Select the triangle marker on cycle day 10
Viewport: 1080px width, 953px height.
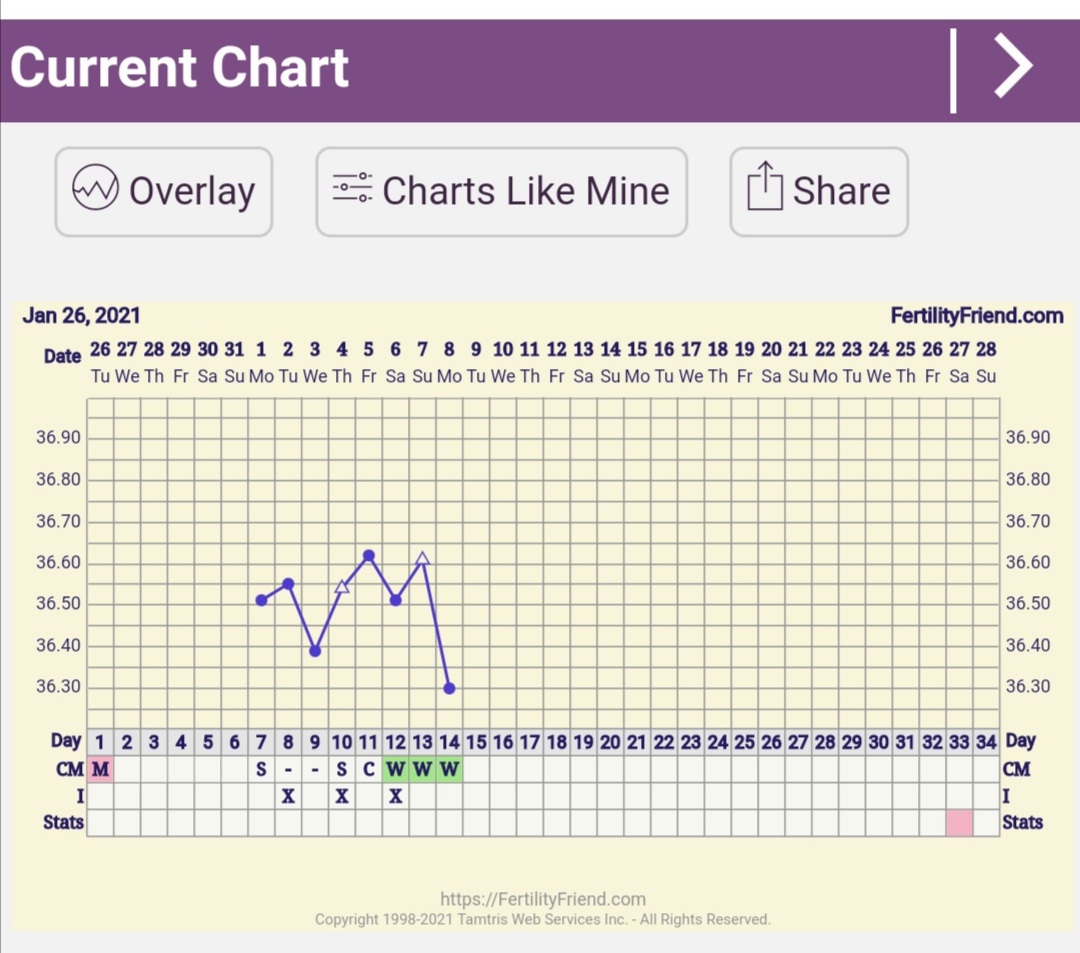click(342, 586)
